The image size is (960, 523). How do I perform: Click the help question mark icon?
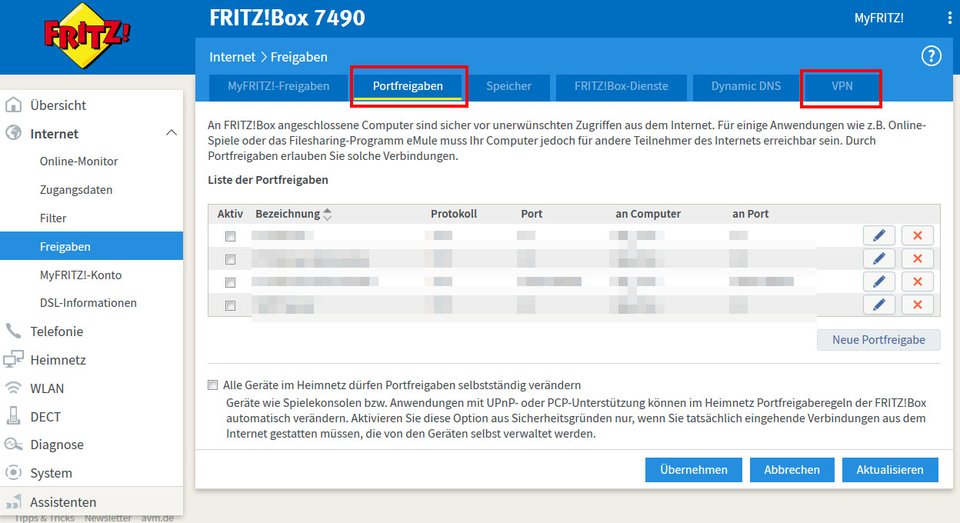[x=931, y=56]
